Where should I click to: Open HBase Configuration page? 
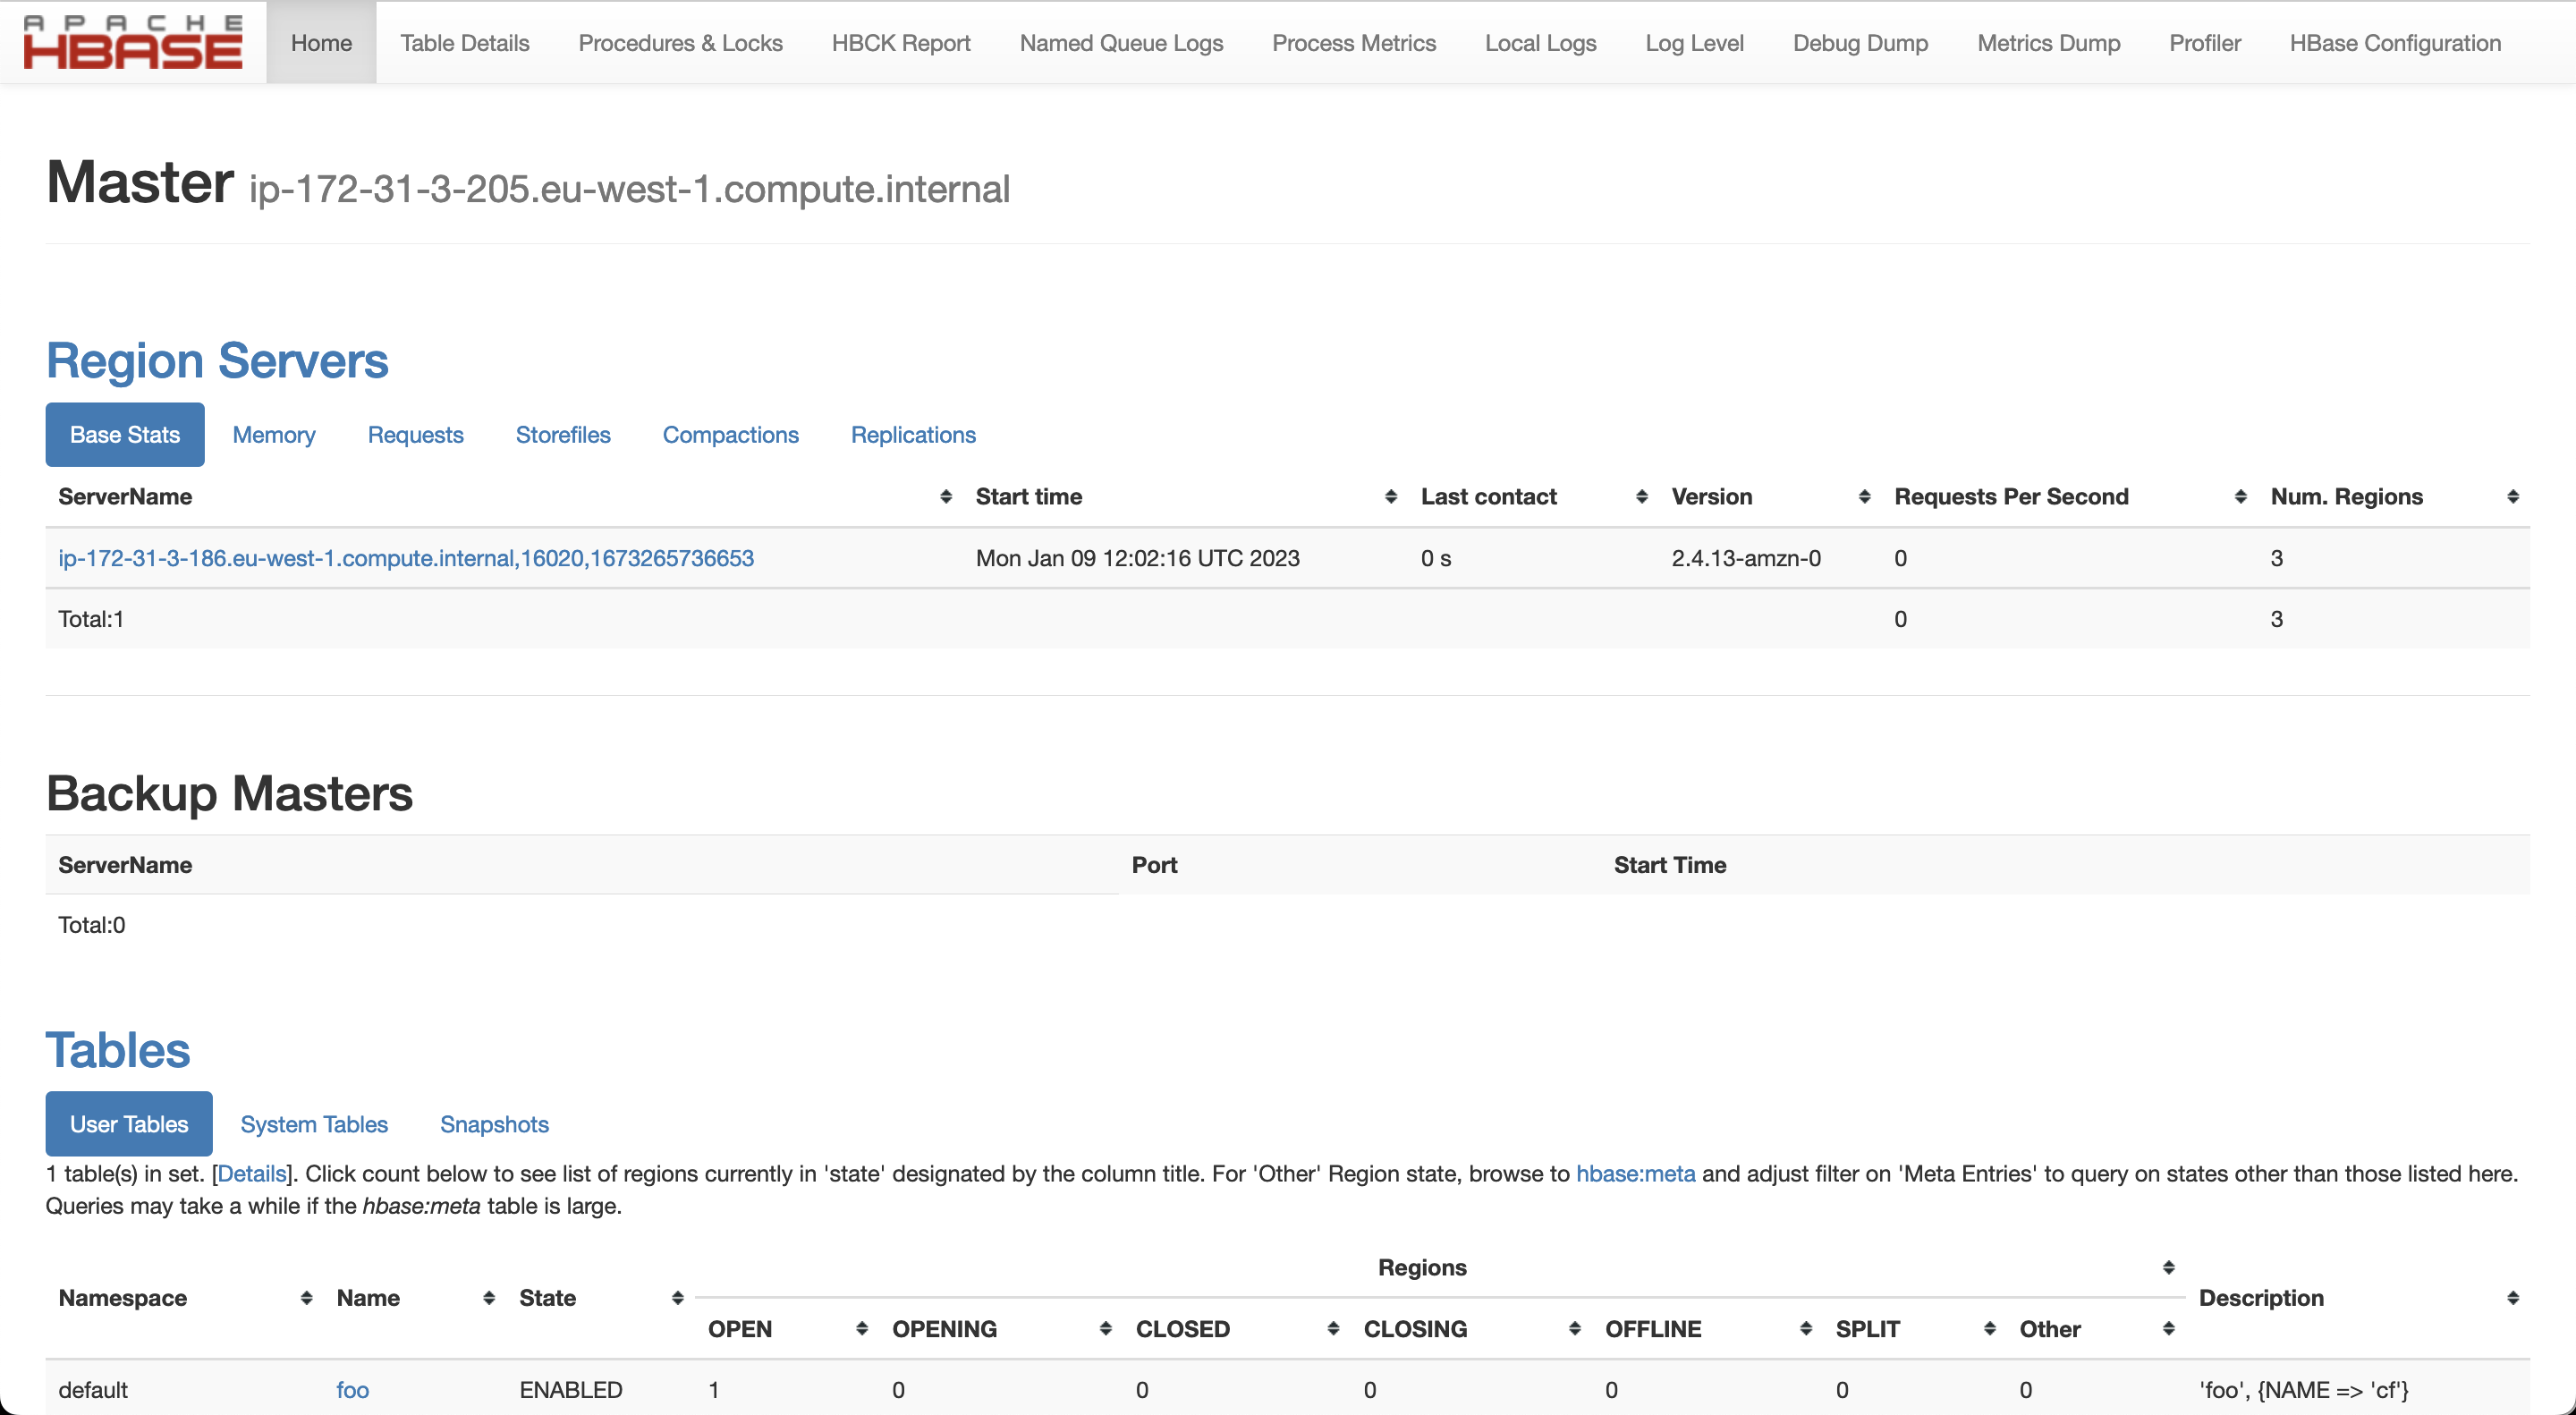[2396, 43]
